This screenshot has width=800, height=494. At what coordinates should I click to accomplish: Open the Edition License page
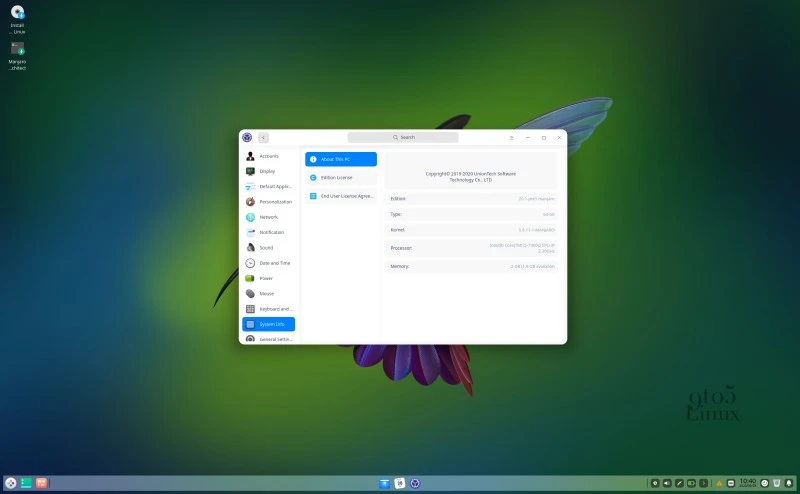point(341,178)
